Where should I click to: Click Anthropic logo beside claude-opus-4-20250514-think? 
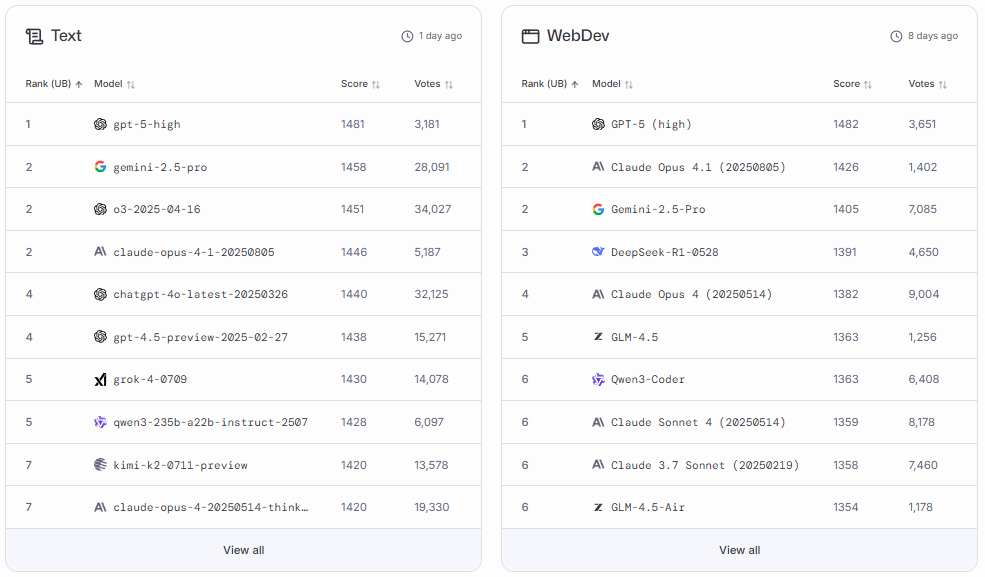(101, 507)
